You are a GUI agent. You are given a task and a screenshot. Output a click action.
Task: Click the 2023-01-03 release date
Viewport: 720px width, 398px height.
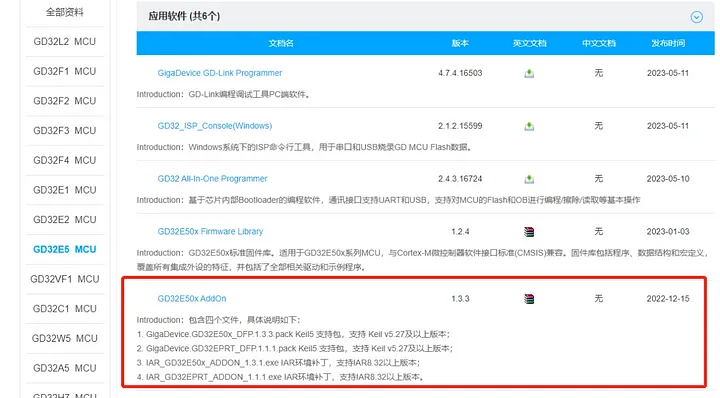(x=668, y=231)
